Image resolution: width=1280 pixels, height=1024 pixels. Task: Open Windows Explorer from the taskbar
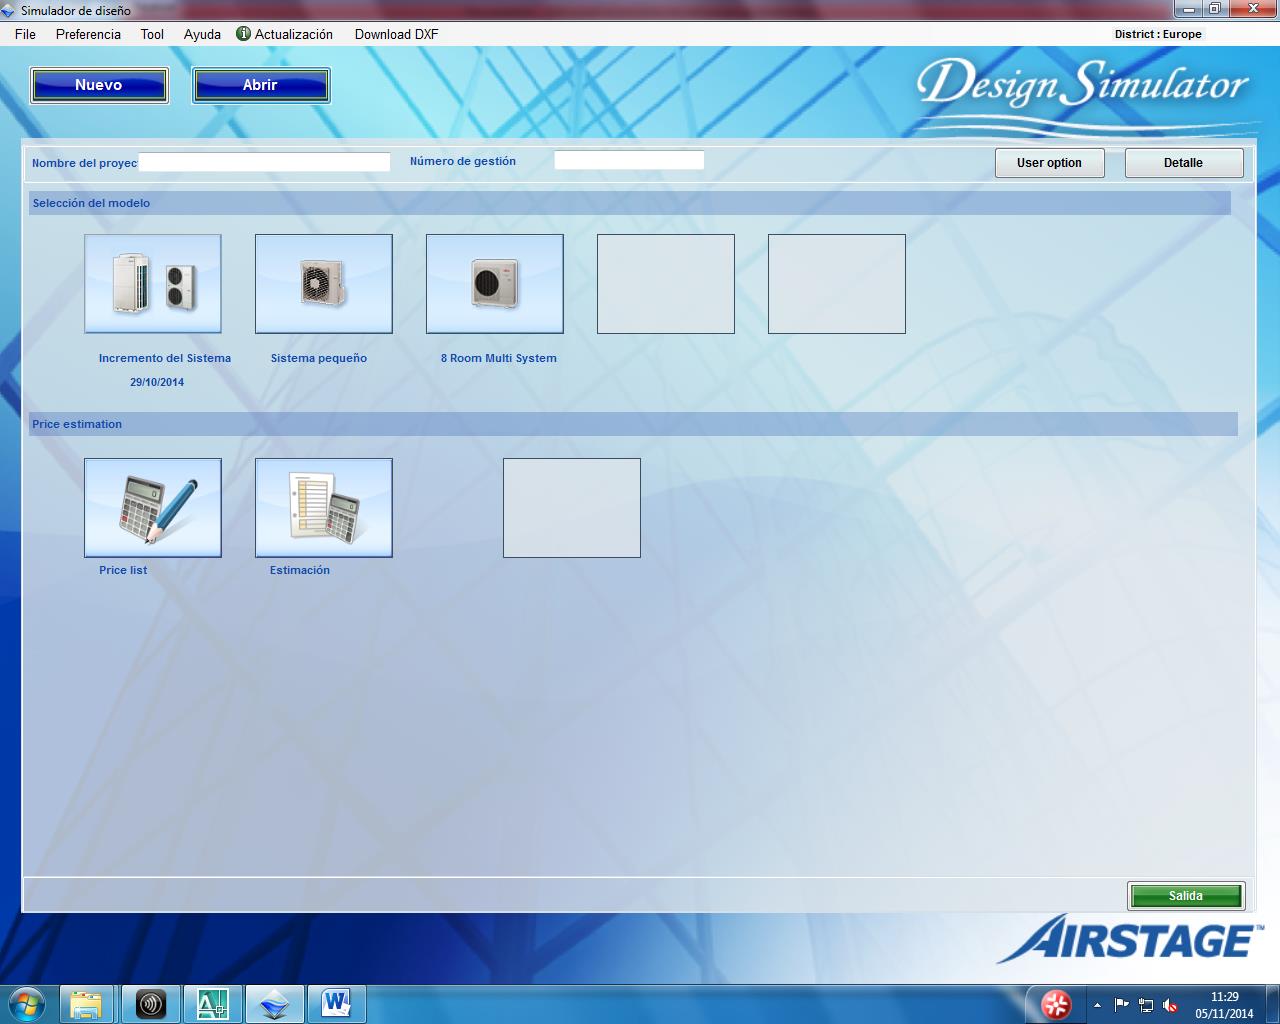86,1003
